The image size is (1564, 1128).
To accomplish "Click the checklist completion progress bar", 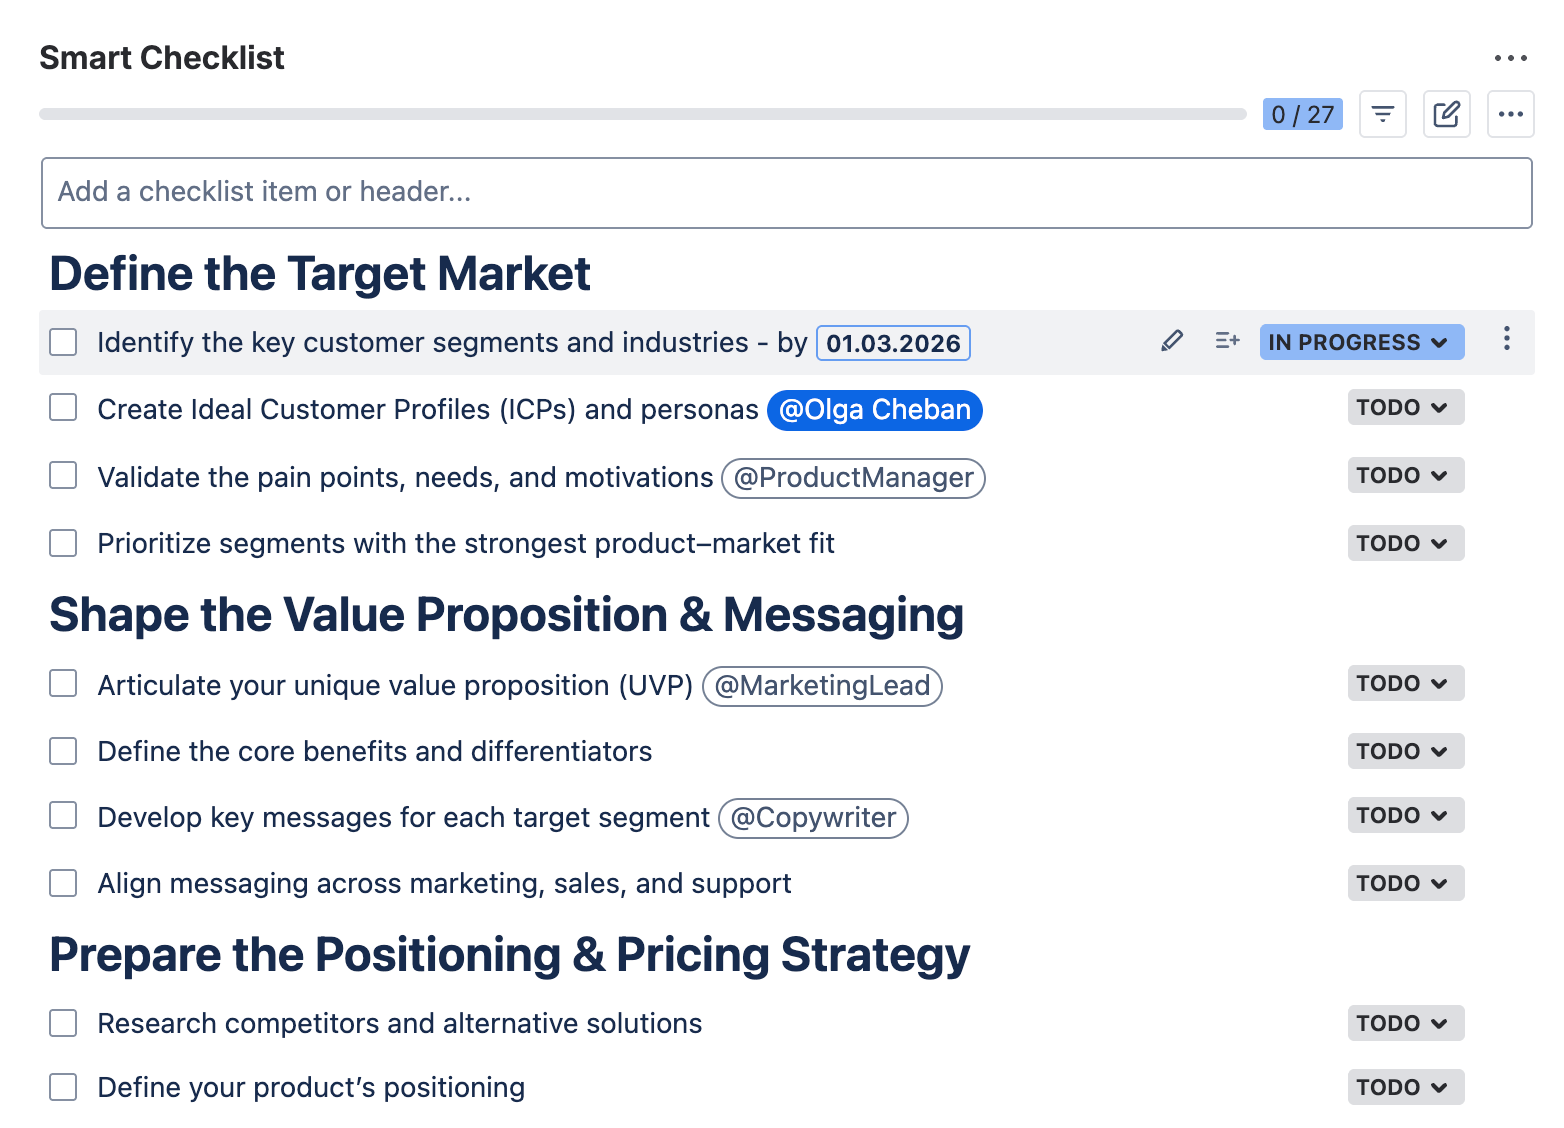I will 640,113.
